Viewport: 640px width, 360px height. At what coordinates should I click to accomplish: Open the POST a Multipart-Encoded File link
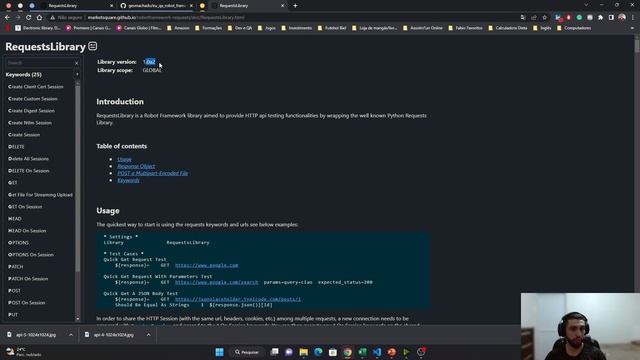point(153,173)
